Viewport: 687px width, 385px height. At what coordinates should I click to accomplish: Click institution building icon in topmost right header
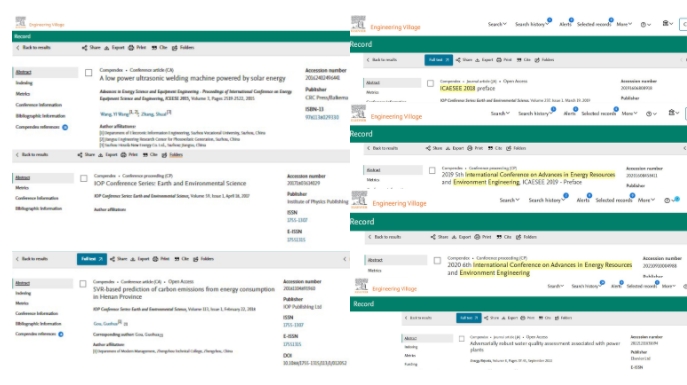(665, 23)
